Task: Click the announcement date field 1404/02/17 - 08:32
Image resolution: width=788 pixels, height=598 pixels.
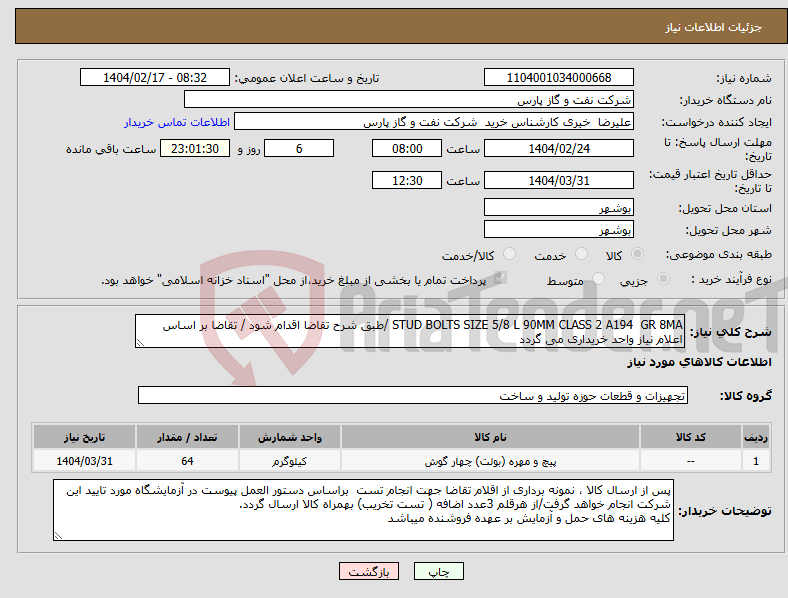Action: pos(155,77)
